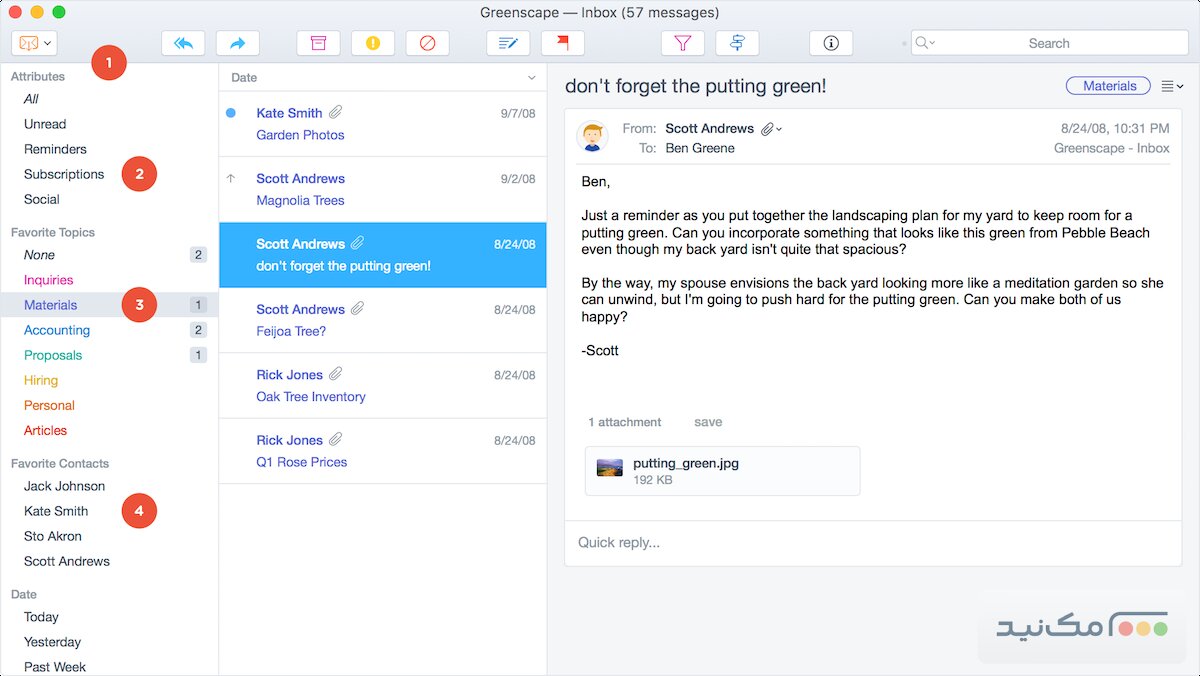Click the signpost rules icon in toolbar
This screenshot has height=676, width=1200.
(x=737, y=43)
